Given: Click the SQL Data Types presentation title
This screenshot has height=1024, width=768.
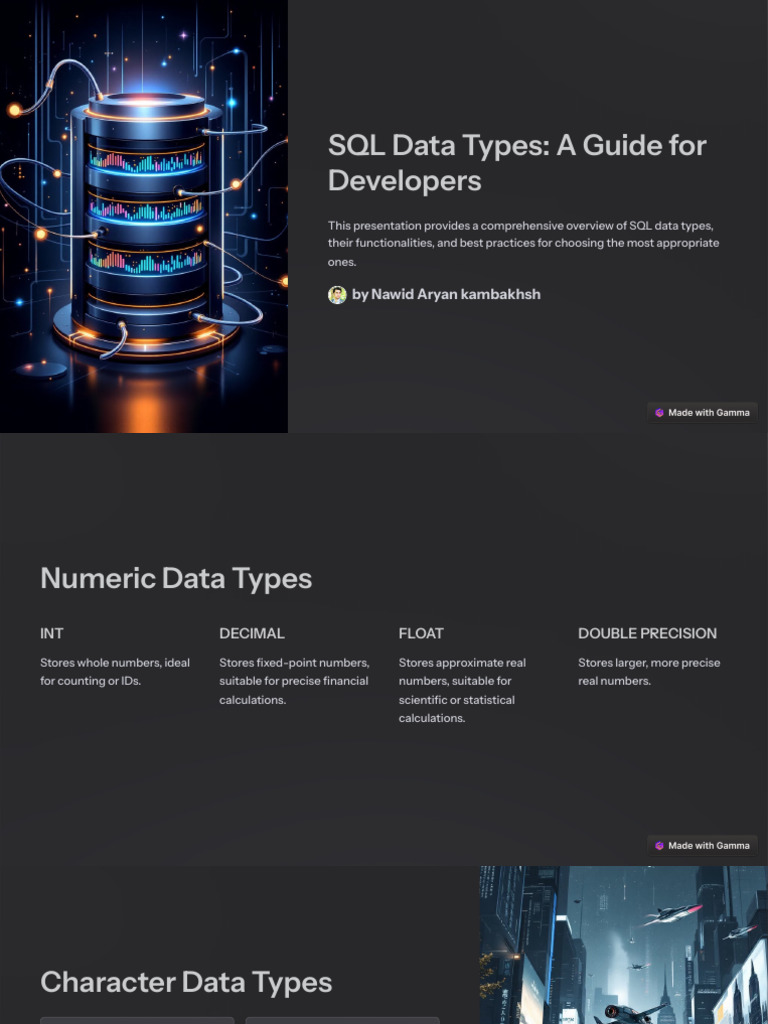Looking at the screenshot, I should 517,163.
